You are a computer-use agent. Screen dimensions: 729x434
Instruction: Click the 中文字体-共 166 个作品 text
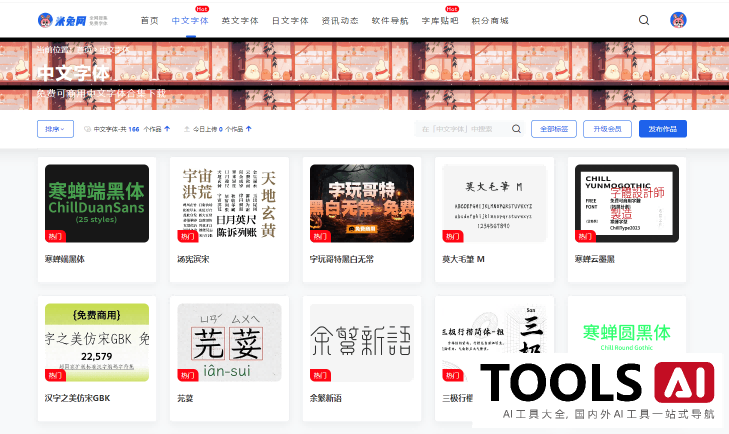pos(127,129)
